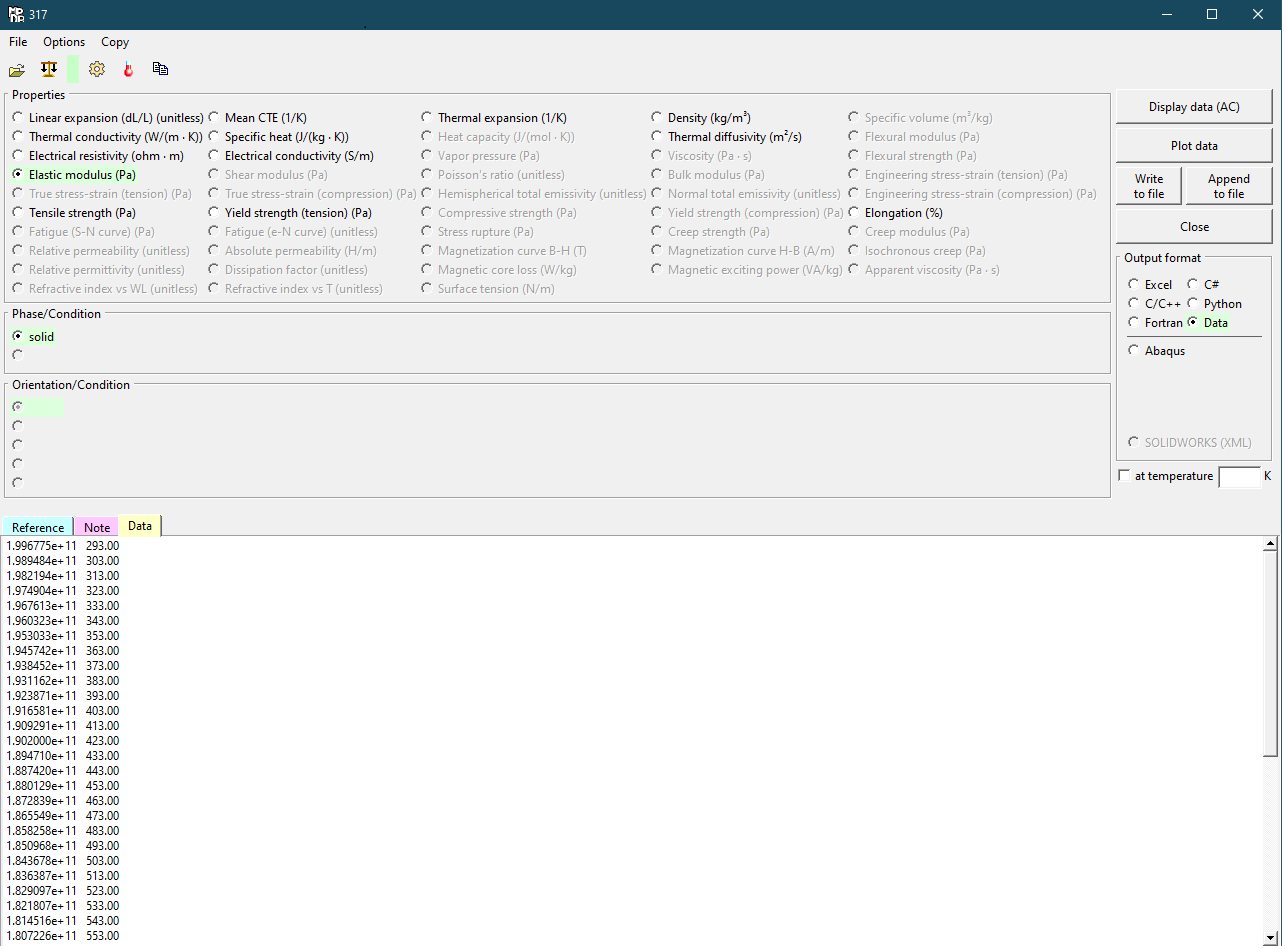The width and height of the screenshot is (1285, 949).
Task: Open the Options menu
Action: click(x=64, y=42)
